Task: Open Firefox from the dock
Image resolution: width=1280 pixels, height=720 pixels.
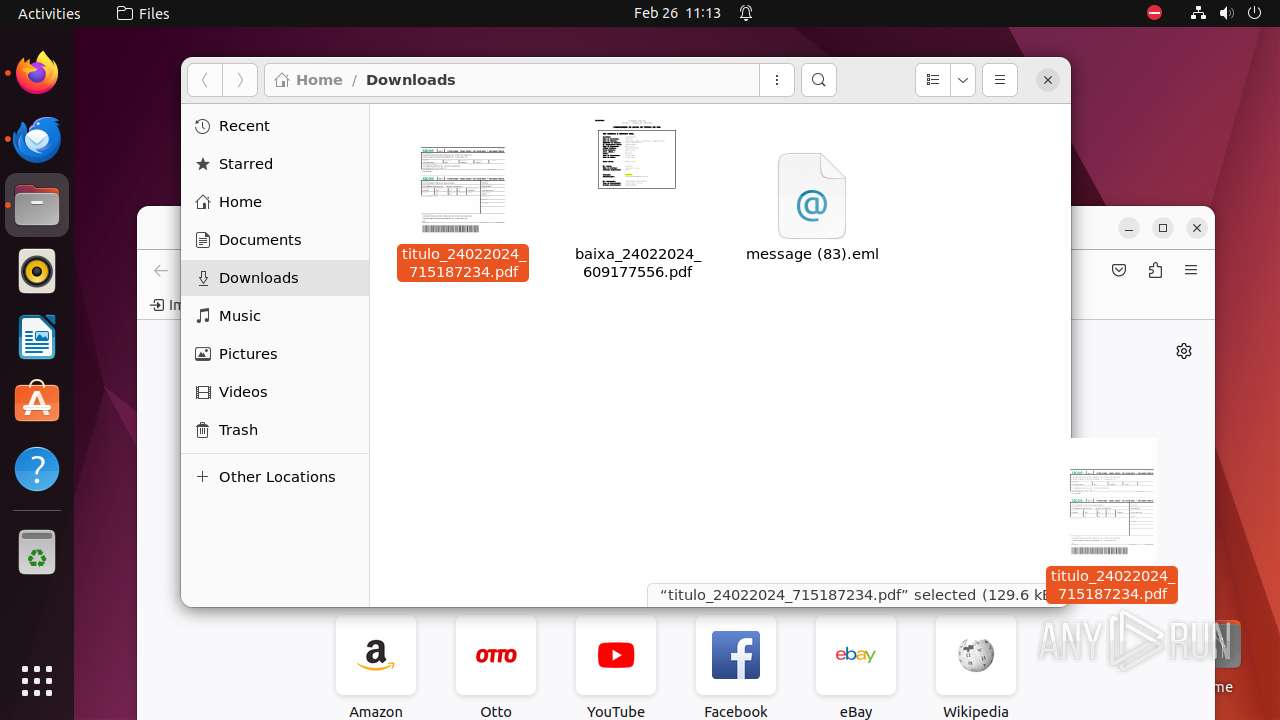Action: pyautogui.click(x=37, y=73)
